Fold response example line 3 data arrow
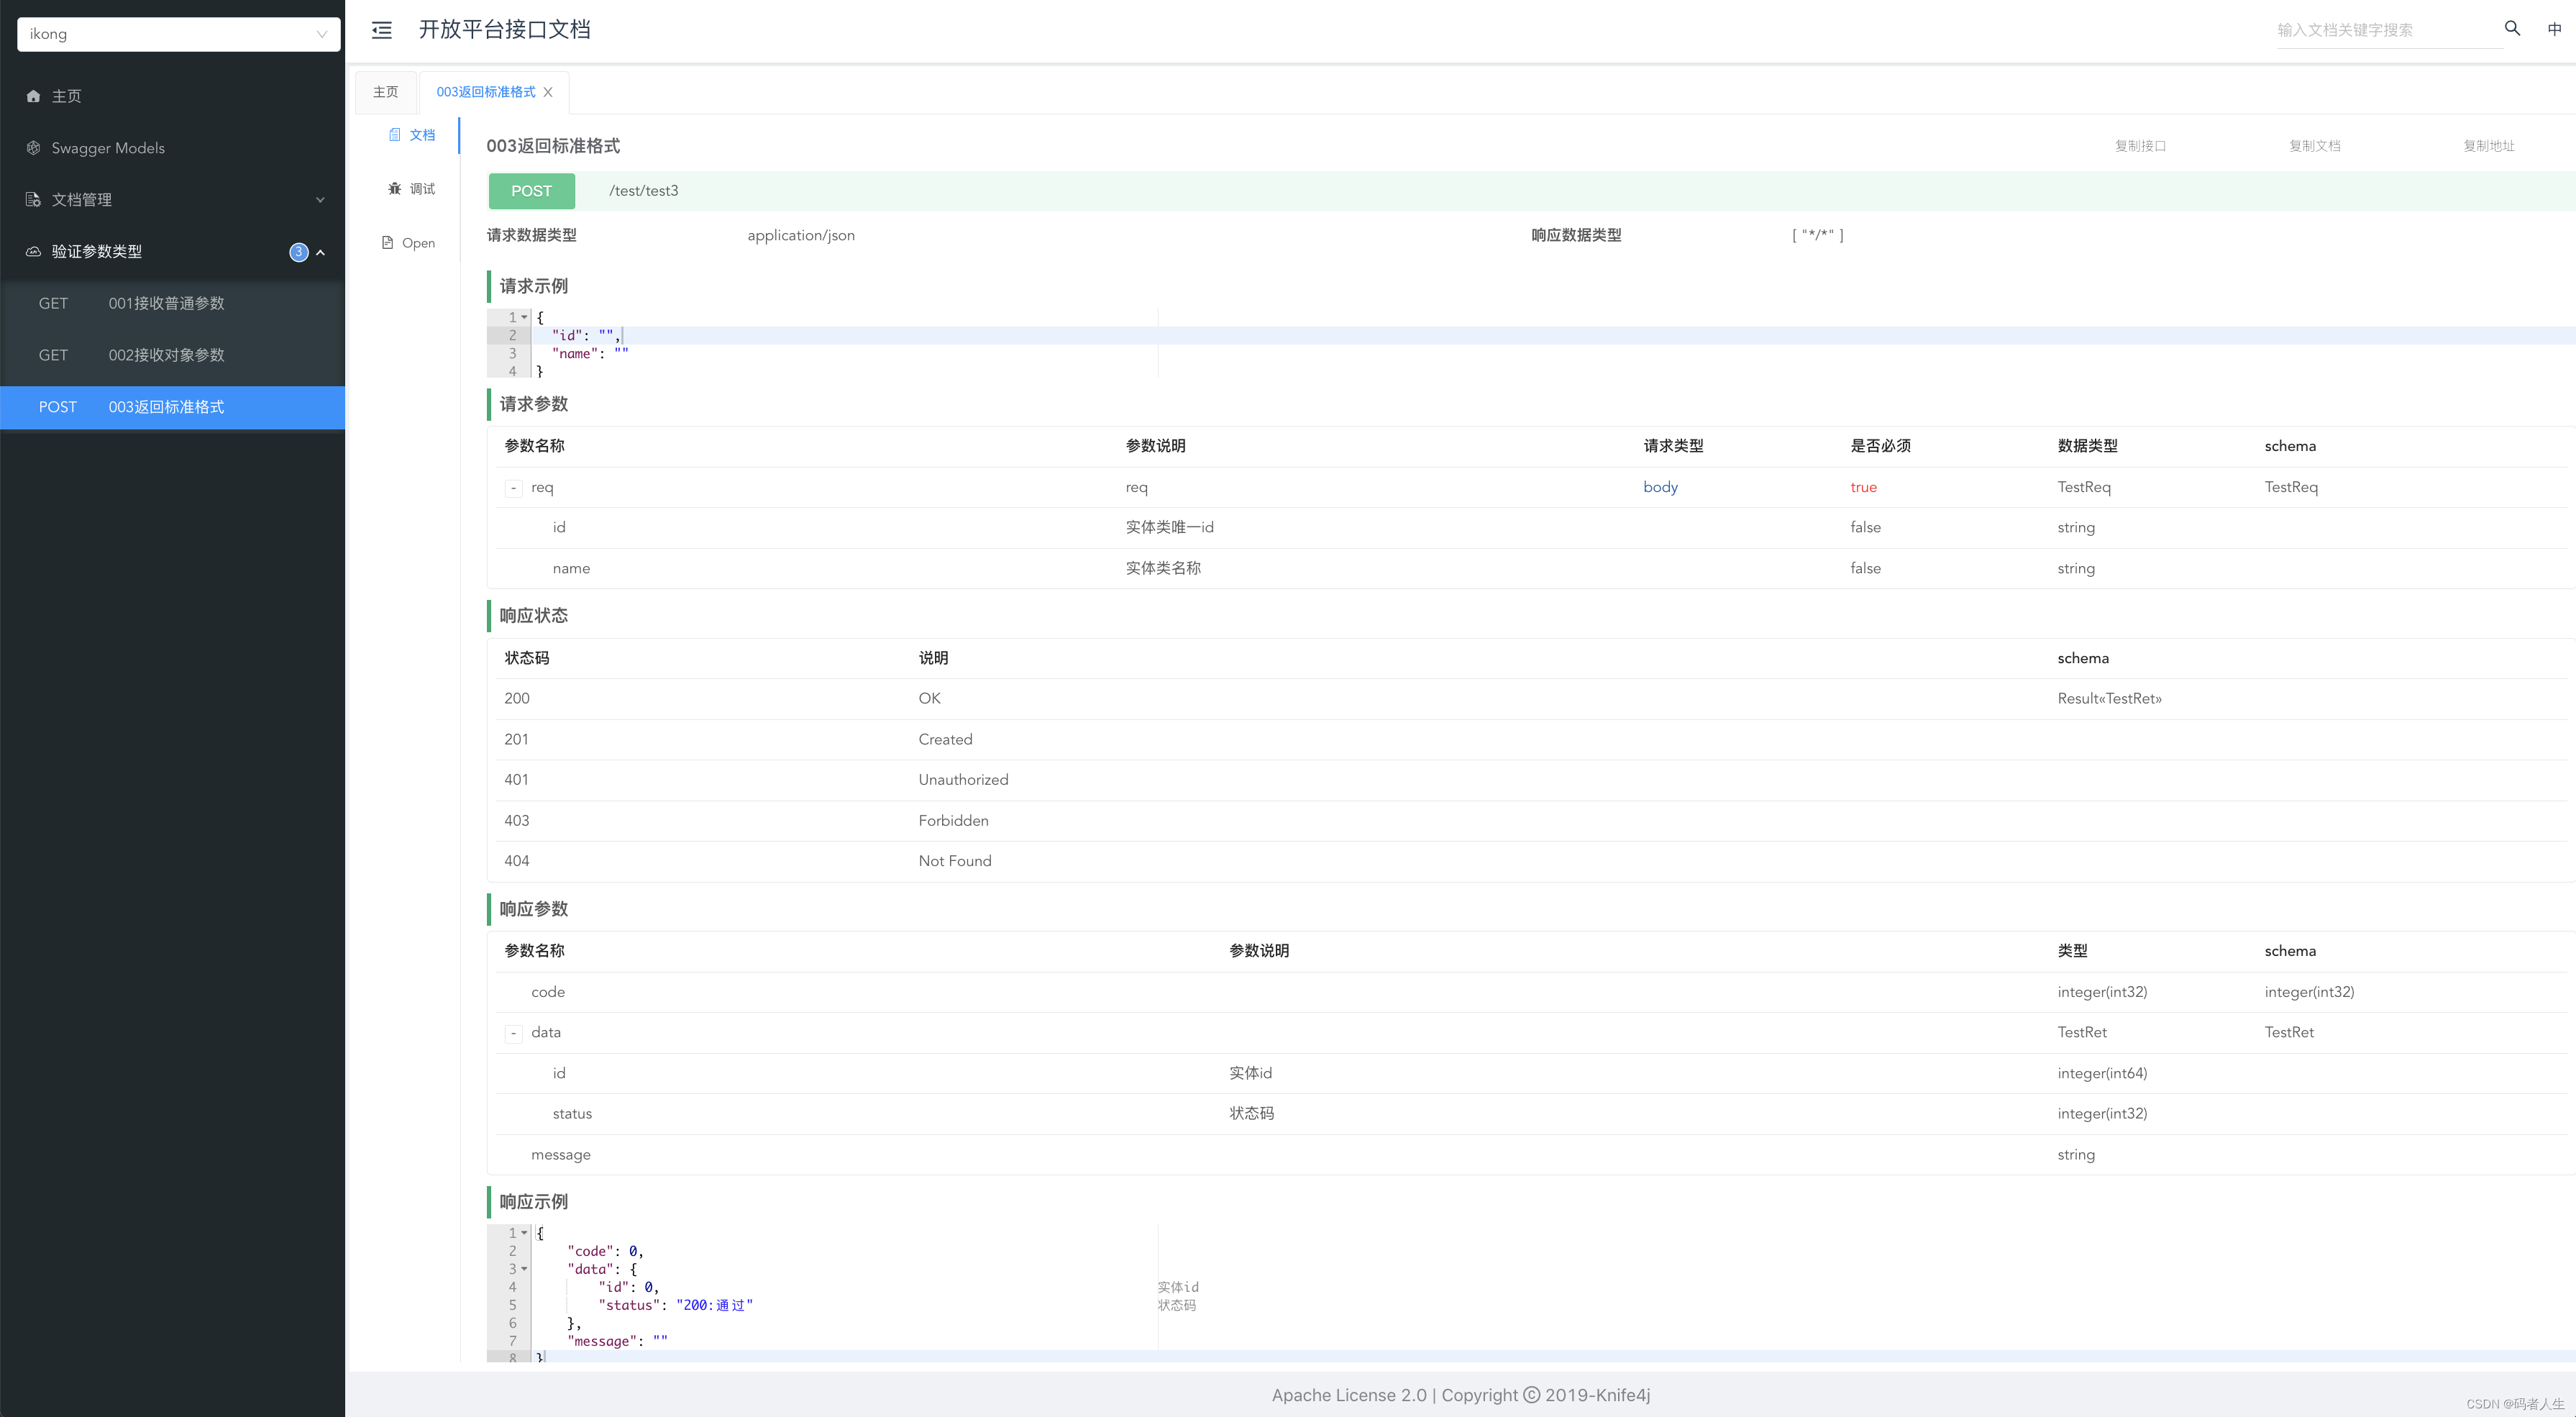Image resolution: width=2576 pixels, height=1417 pixels. tap(524, 1269)
